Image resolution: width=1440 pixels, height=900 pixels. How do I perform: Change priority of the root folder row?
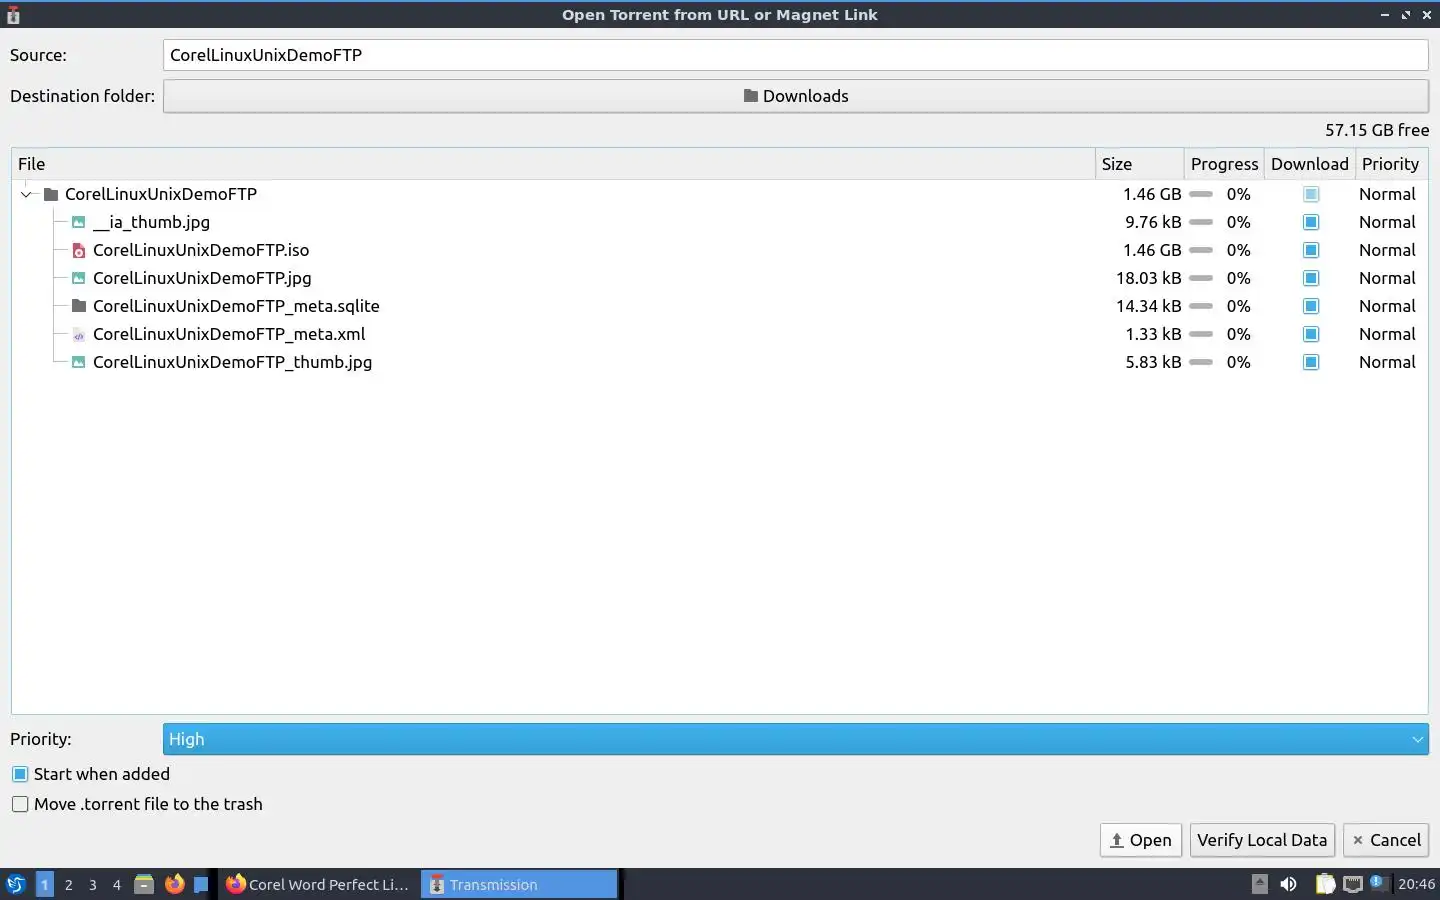1387,194
